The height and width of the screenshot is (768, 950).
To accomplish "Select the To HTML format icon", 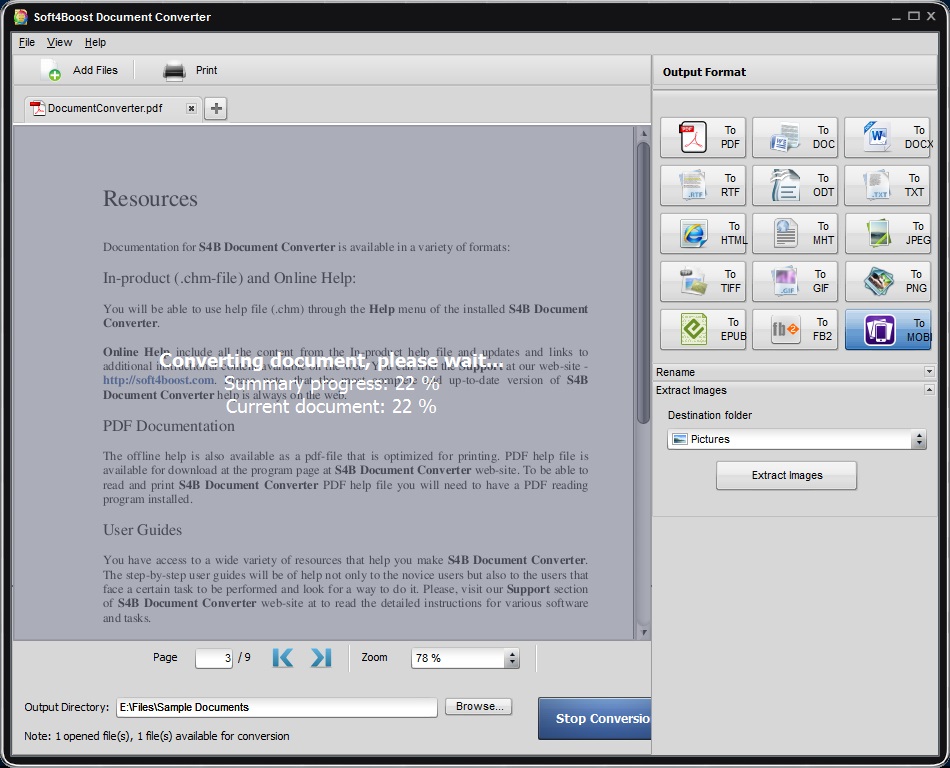I will pos(702,233).
